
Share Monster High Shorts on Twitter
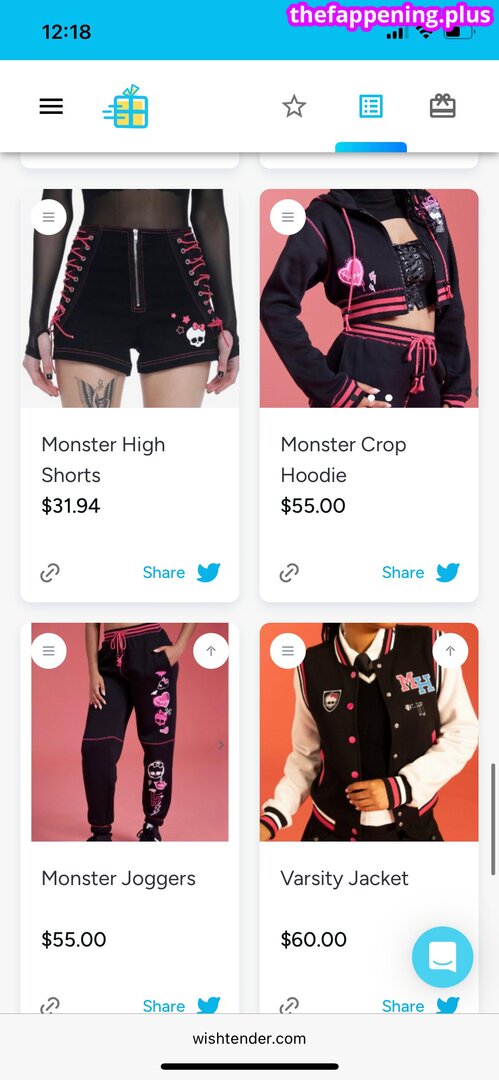tap(181, 572)
